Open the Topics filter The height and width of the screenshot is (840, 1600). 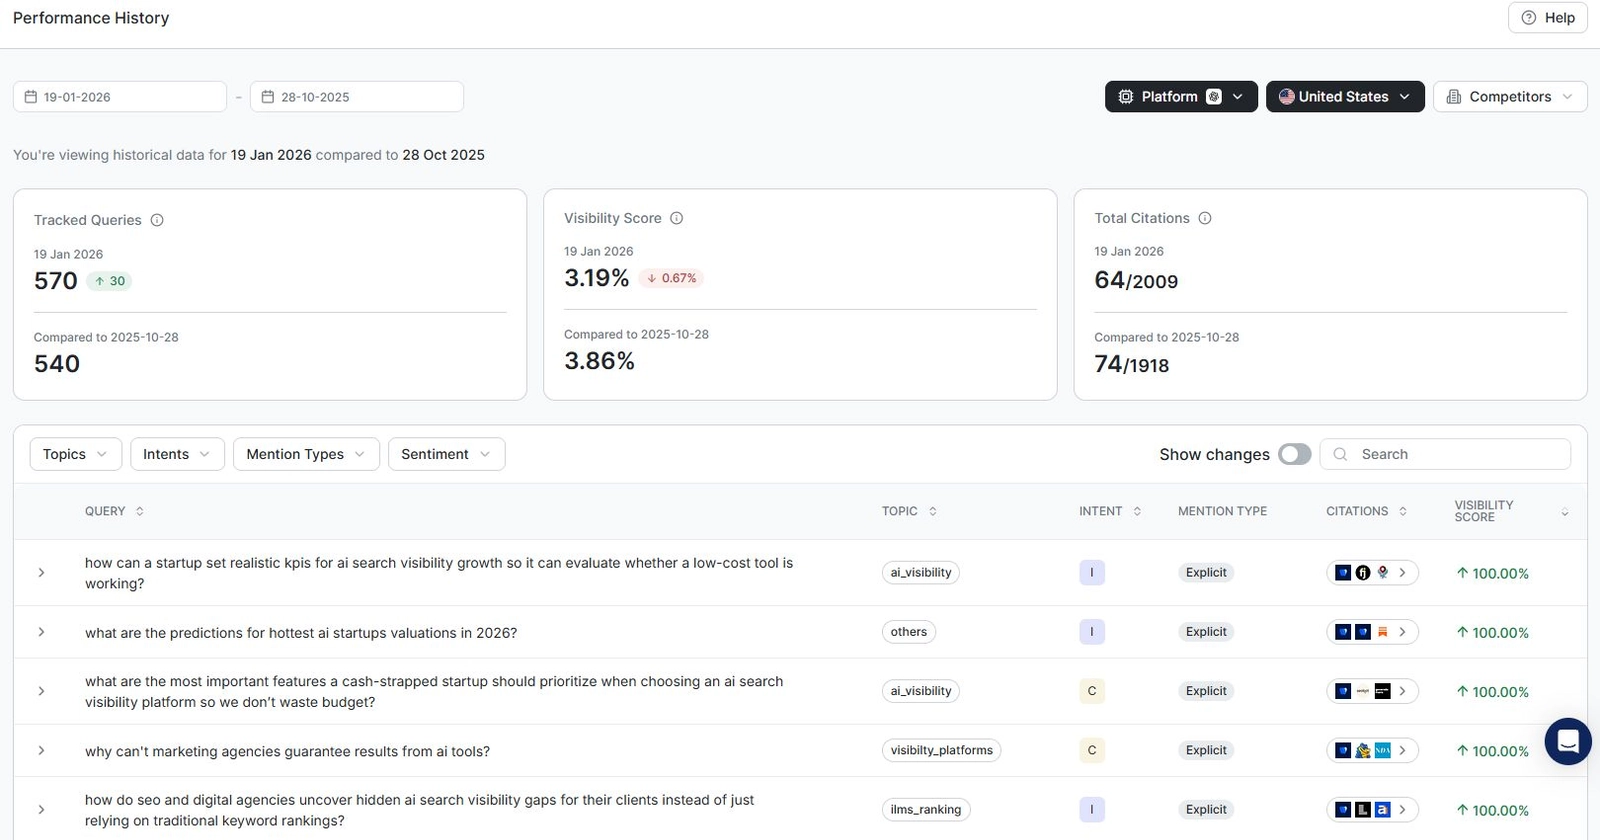[75, 454]
